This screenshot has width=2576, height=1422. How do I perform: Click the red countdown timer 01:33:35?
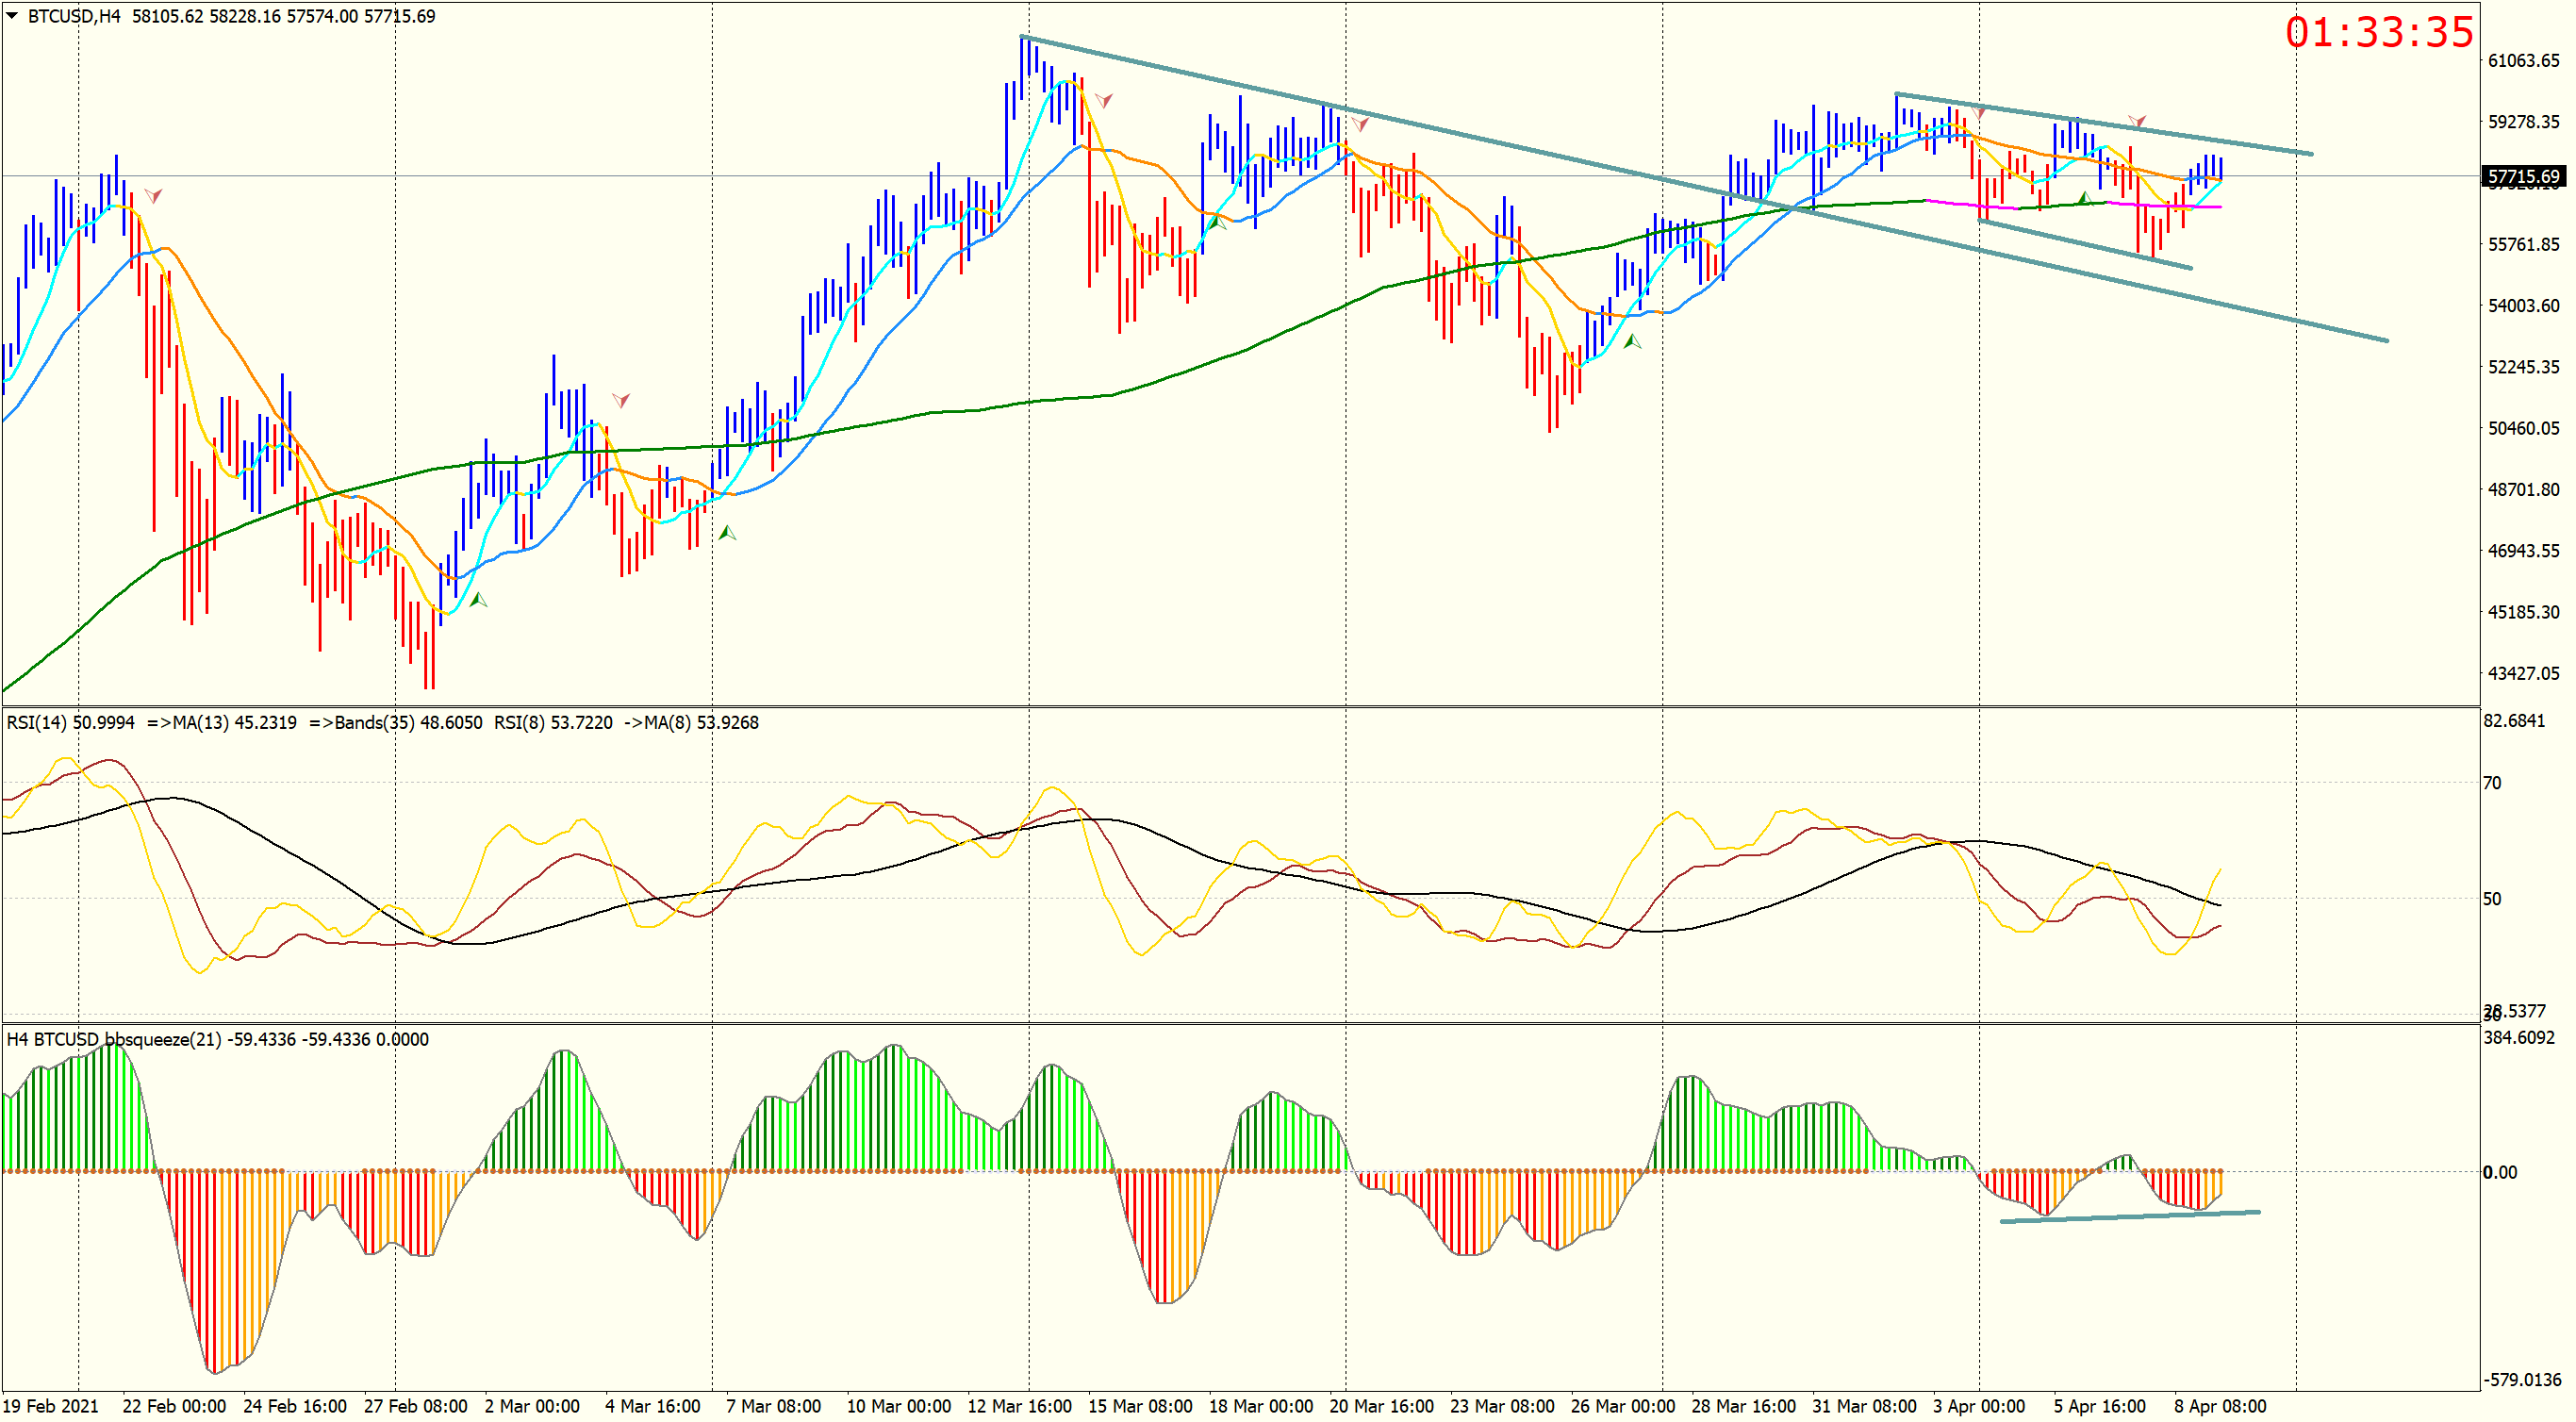click(x=2378, y=32)
